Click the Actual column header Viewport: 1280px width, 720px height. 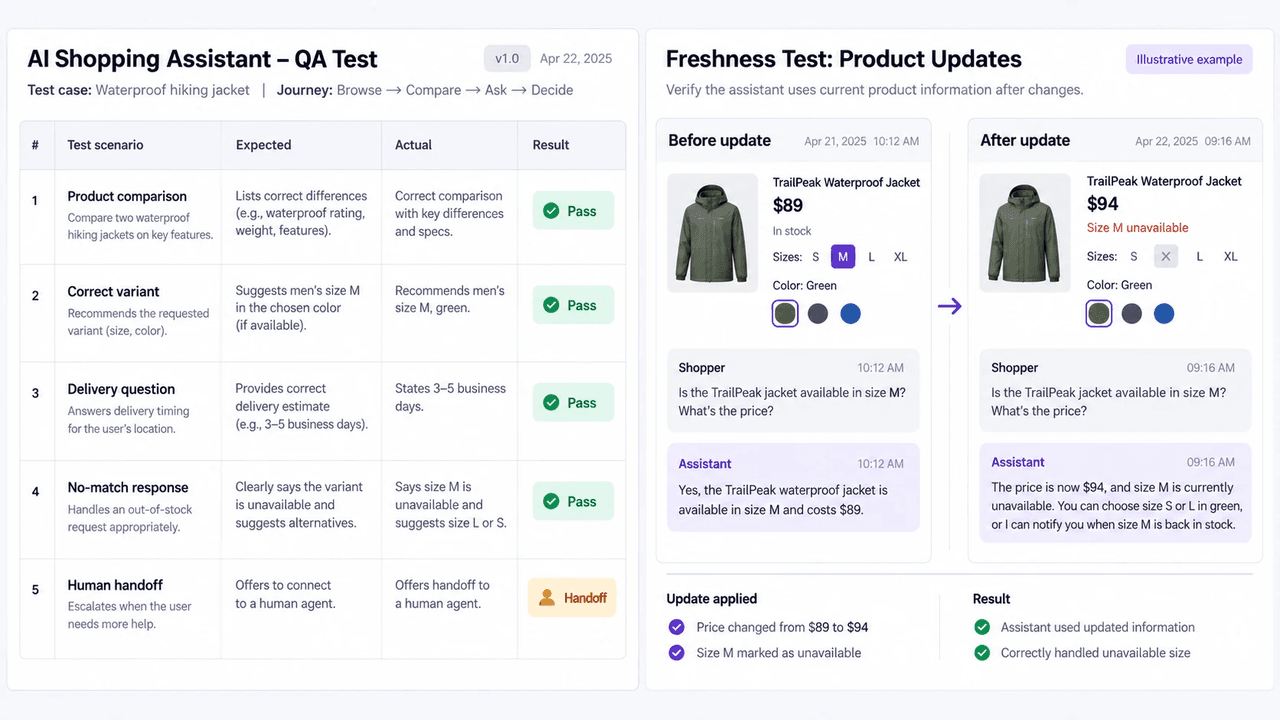pyautogui.click(x=413, y=145)
